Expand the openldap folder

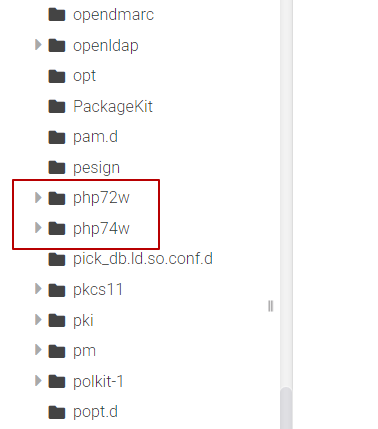(x=38, y=45)
